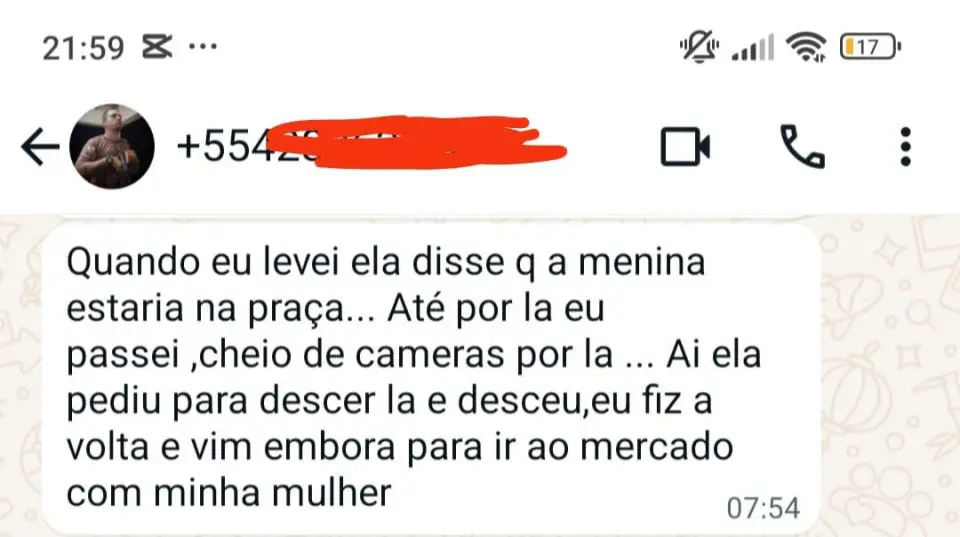
Task: Open the three-dot more options menu
Action: [906, 147]
